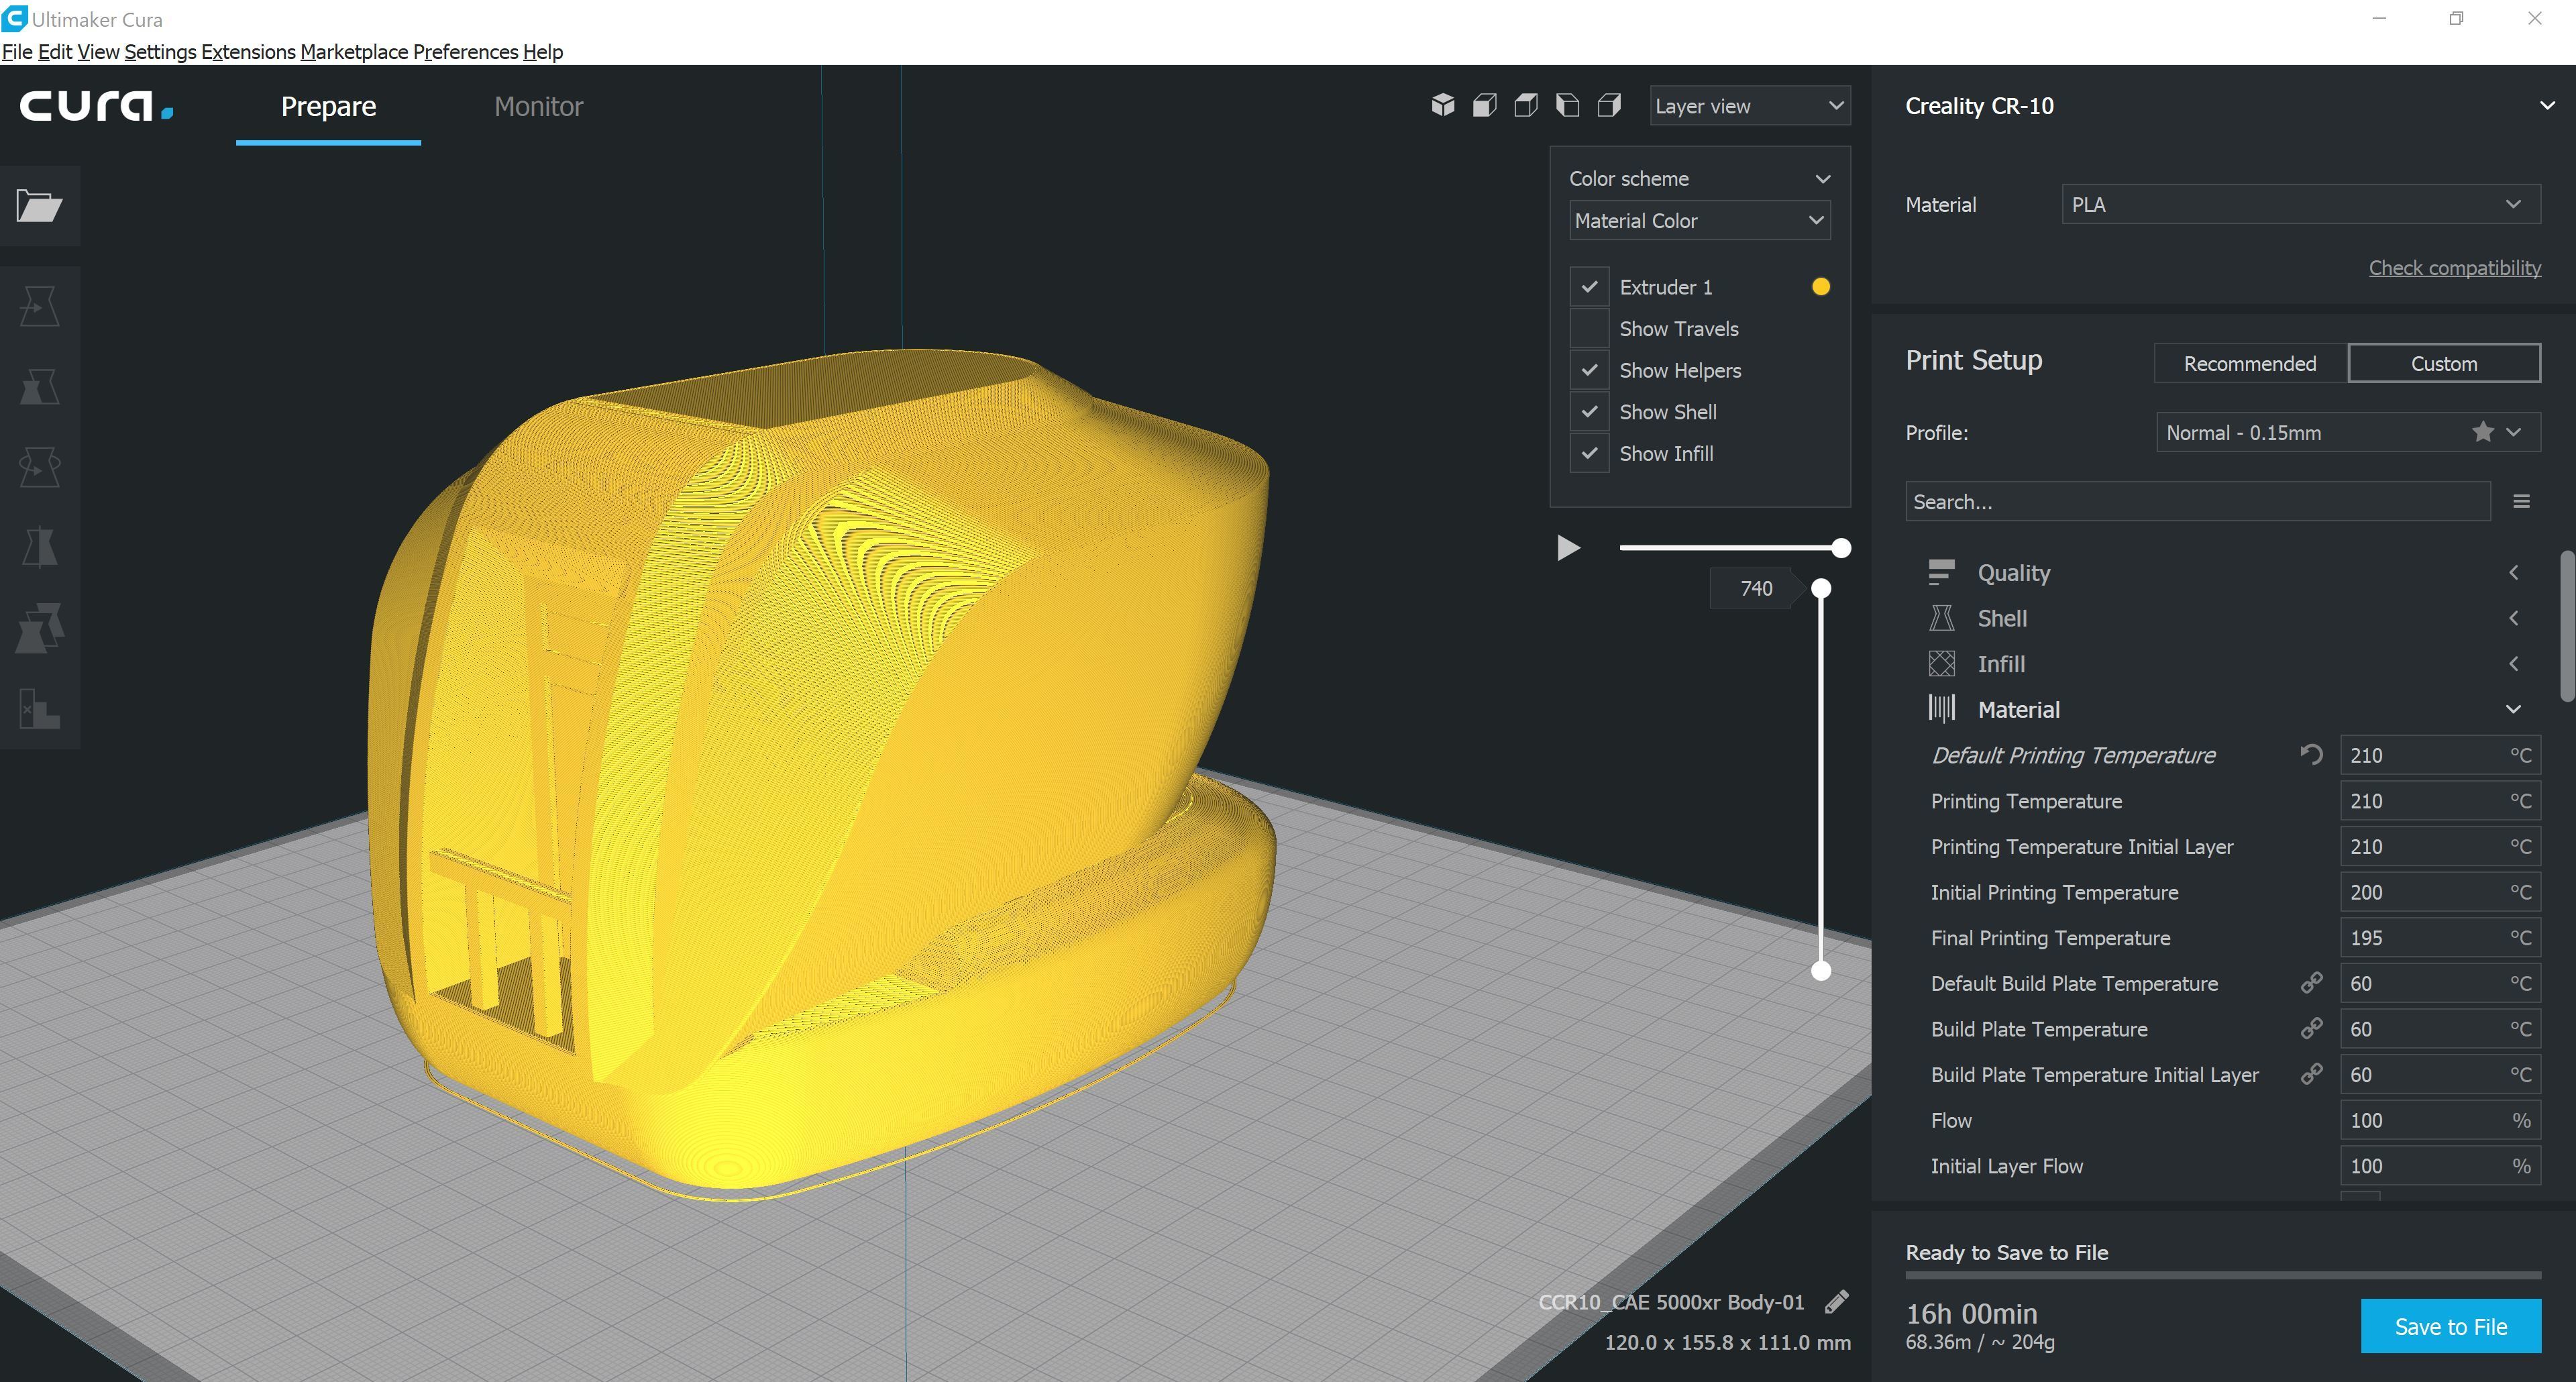Uncheck the Show Helpers checkbox
Screen dimensions: 2576x1382
(x=1589, y=370)
